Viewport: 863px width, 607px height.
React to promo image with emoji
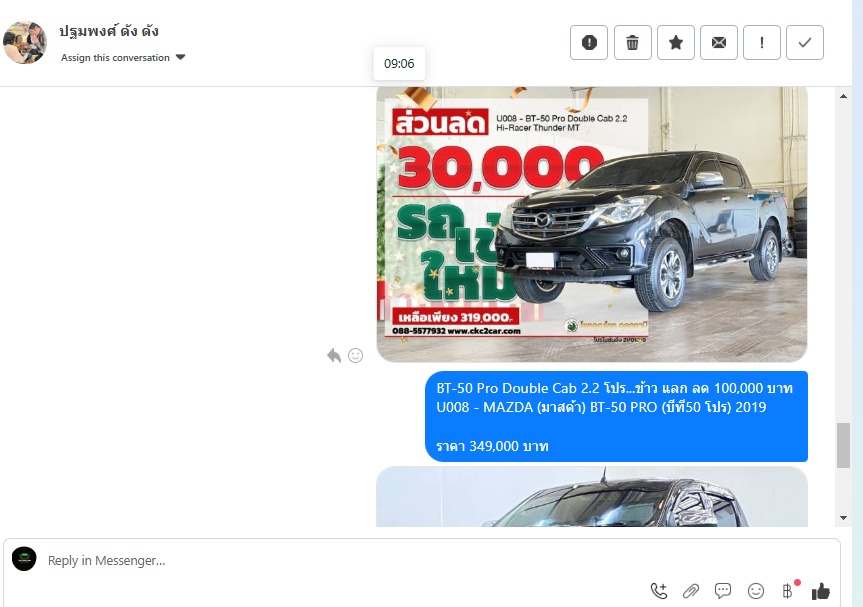point(356,356)
